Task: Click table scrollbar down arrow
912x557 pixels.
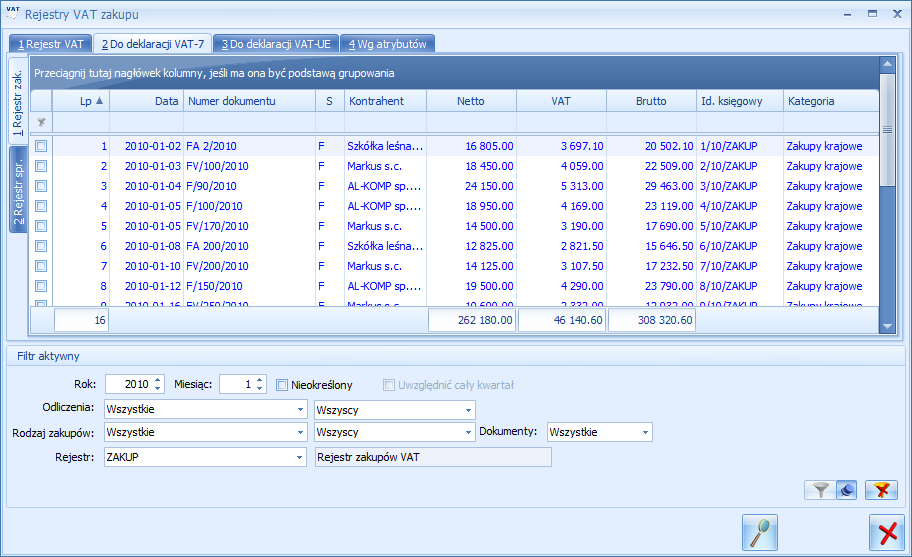Action: 887,327
